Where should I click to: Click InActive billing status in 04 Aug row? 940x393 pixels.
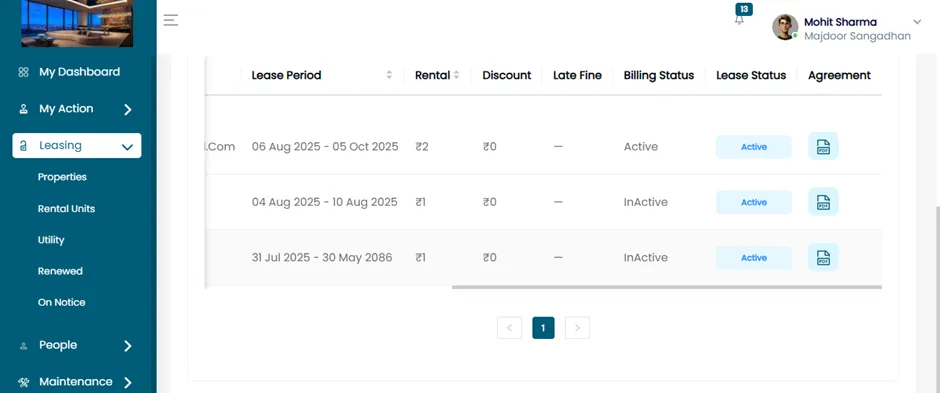coord(646,202)
